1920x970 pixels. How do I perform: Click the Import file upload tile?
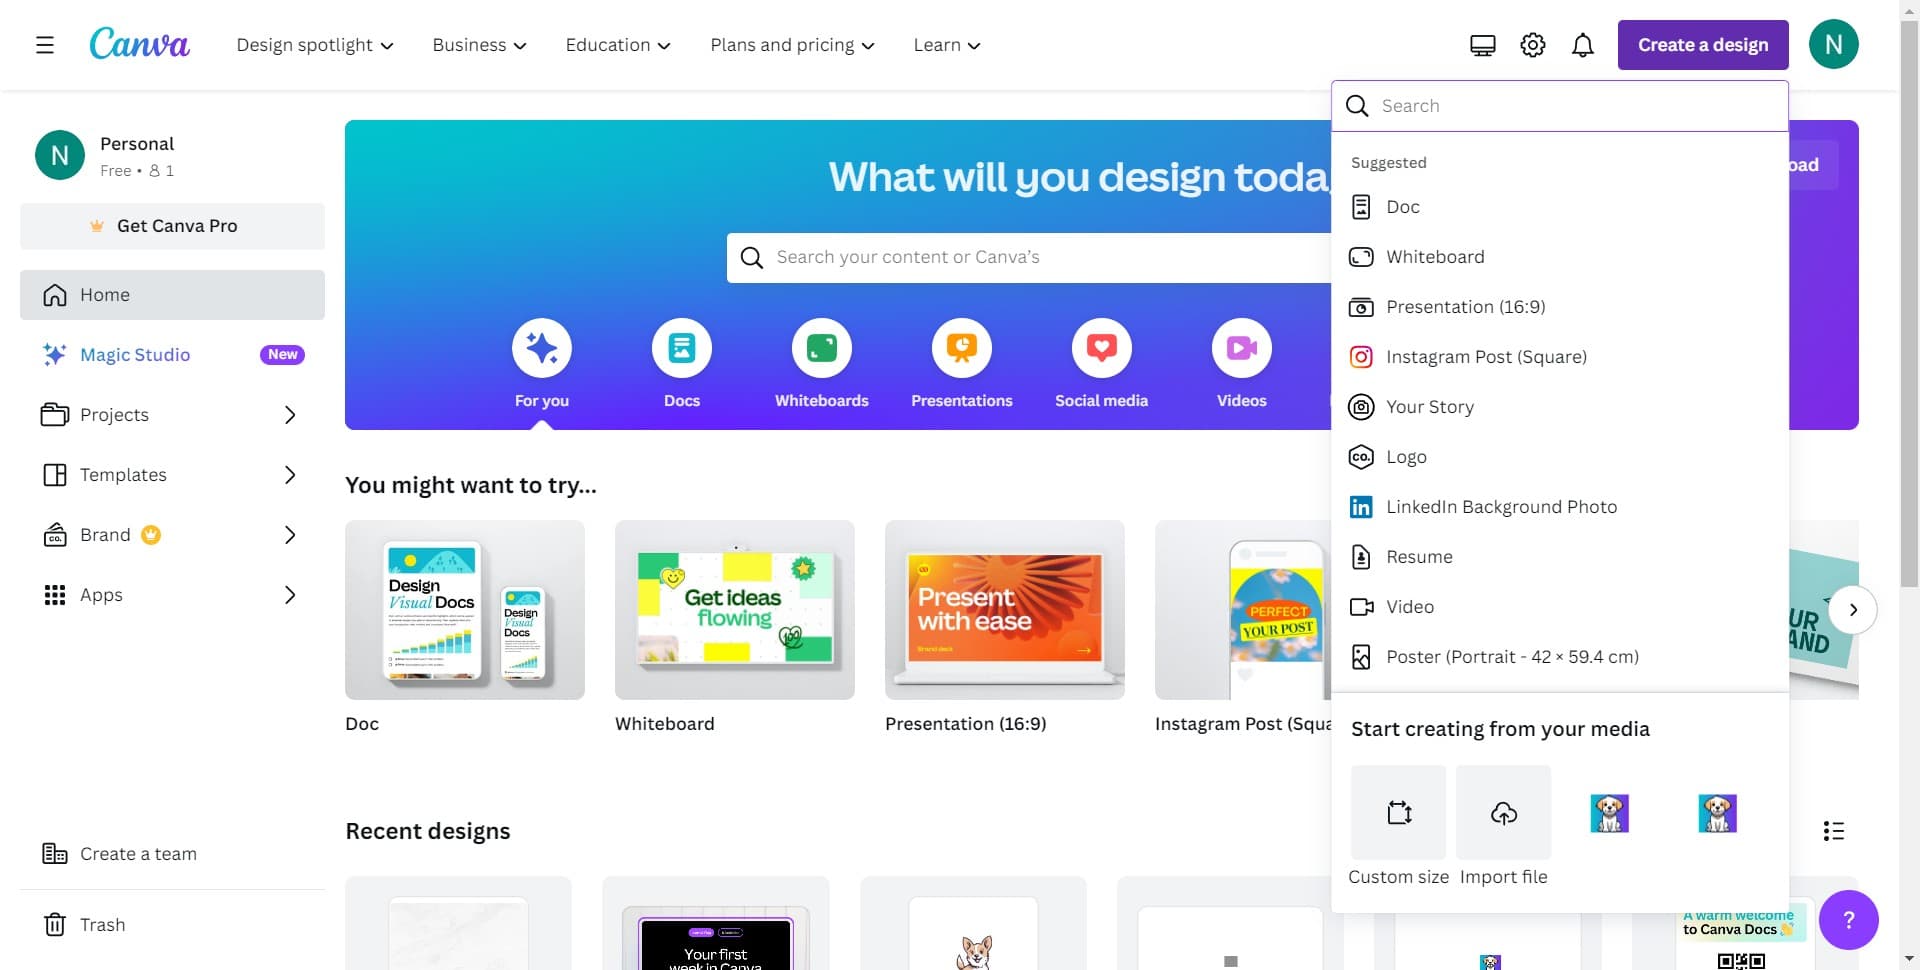click(x=1503, y=812)
